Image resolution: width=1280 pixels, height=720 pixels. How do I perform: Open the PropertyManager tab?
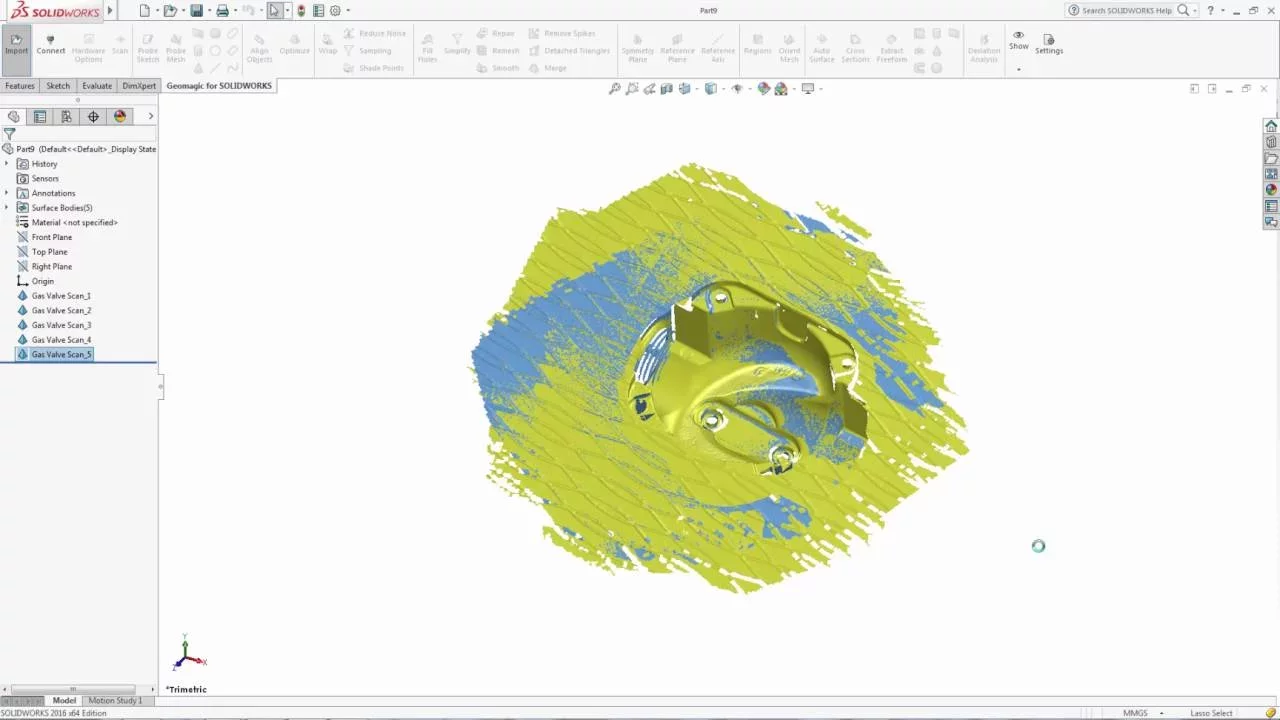click(x=40, y=116)
